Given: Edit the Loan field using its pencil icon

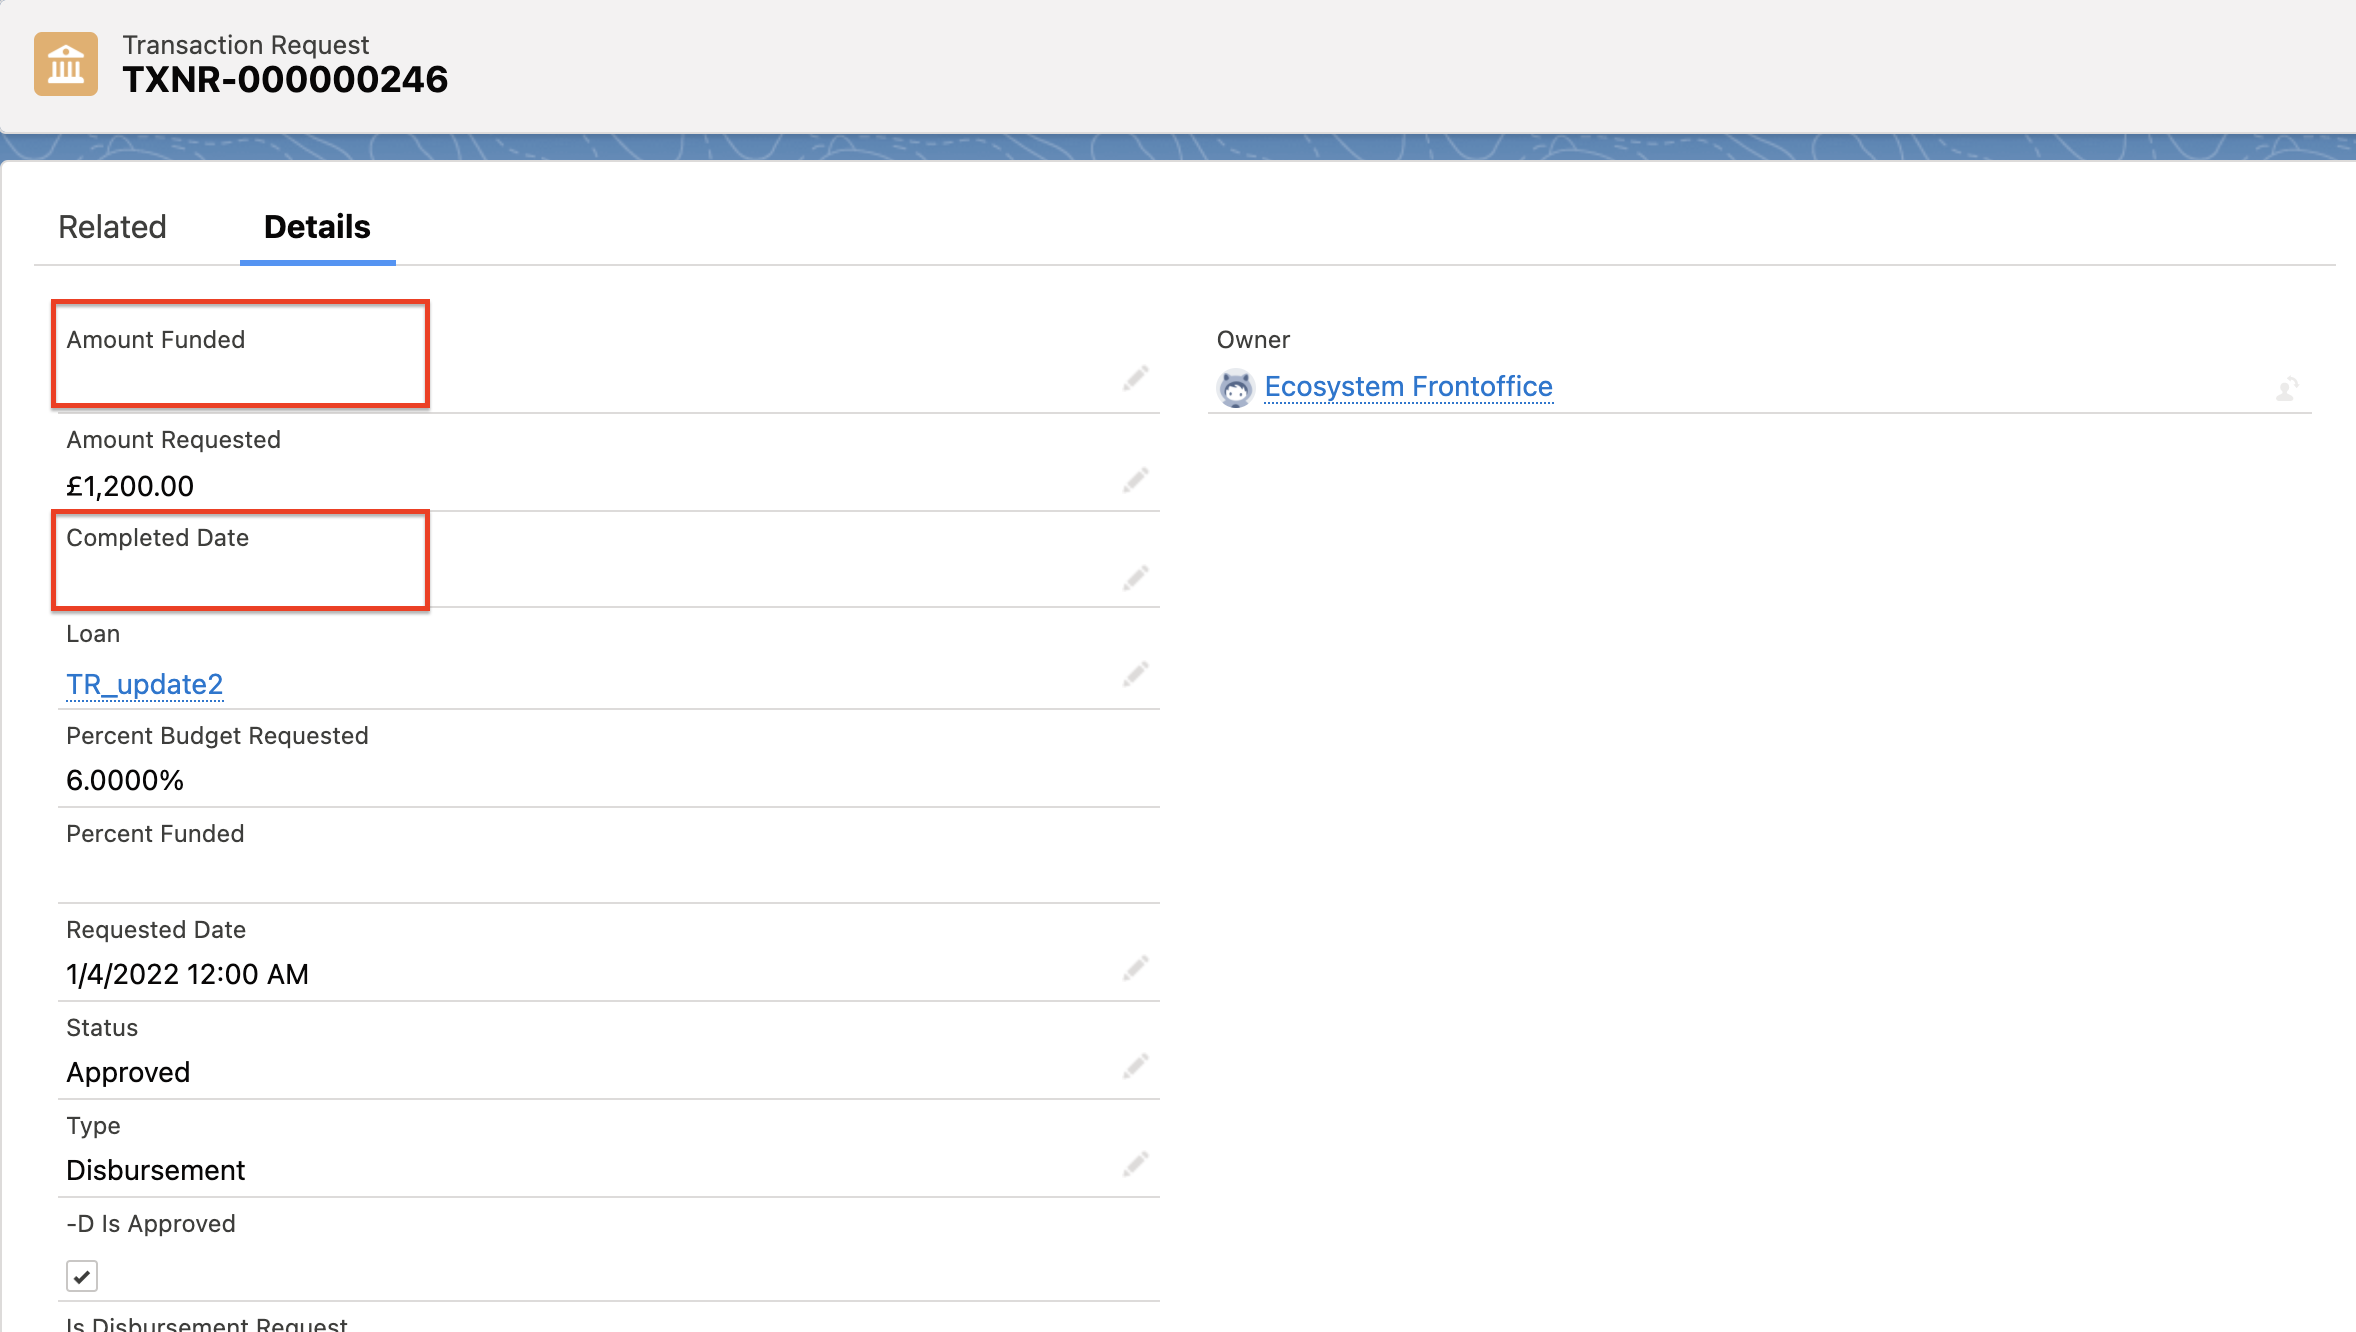Looking at the screenshot, I should [1137, 675].
